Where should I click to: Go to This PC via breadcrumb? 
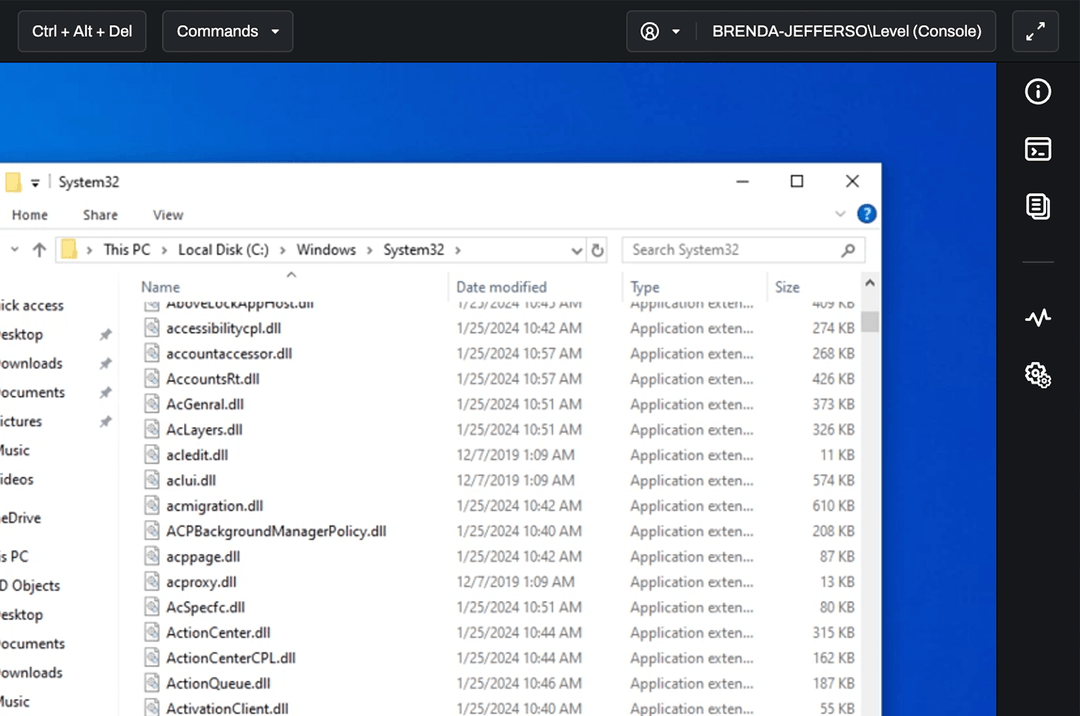(x=127, y=249)
